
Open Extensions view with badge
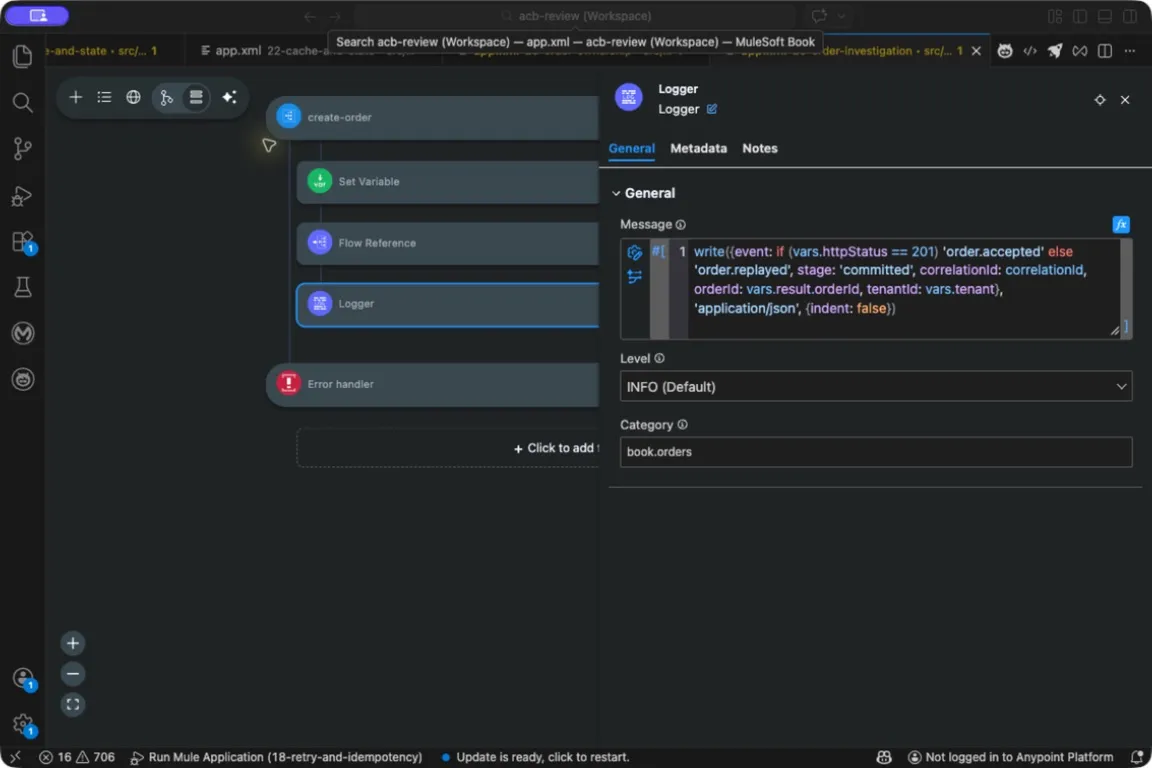(23, 242)
